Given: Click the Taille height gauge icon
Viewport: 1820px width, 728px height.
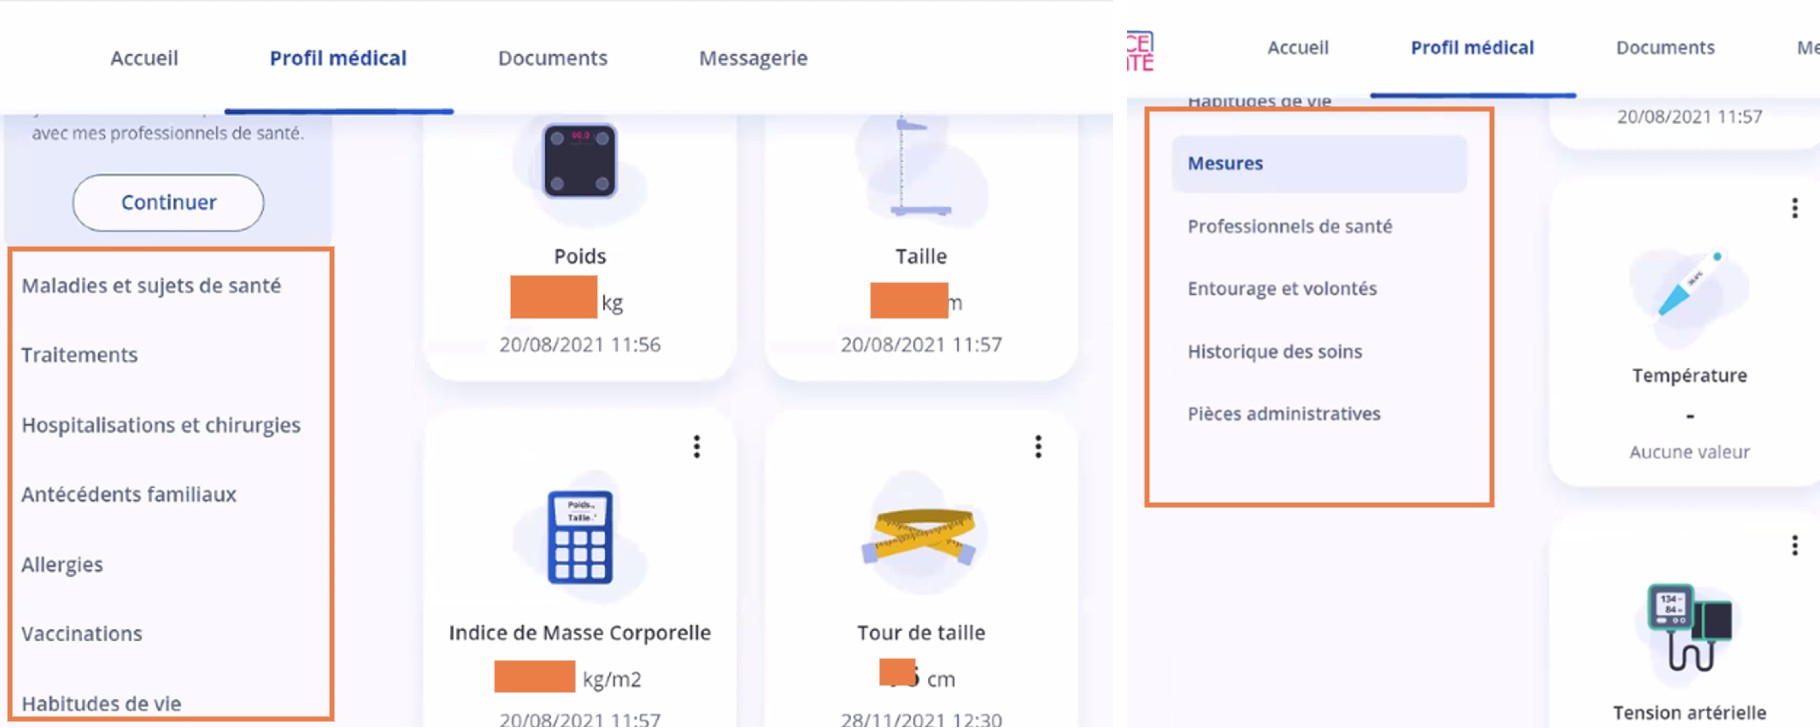Looking at the screenshot, I should 920,166.
